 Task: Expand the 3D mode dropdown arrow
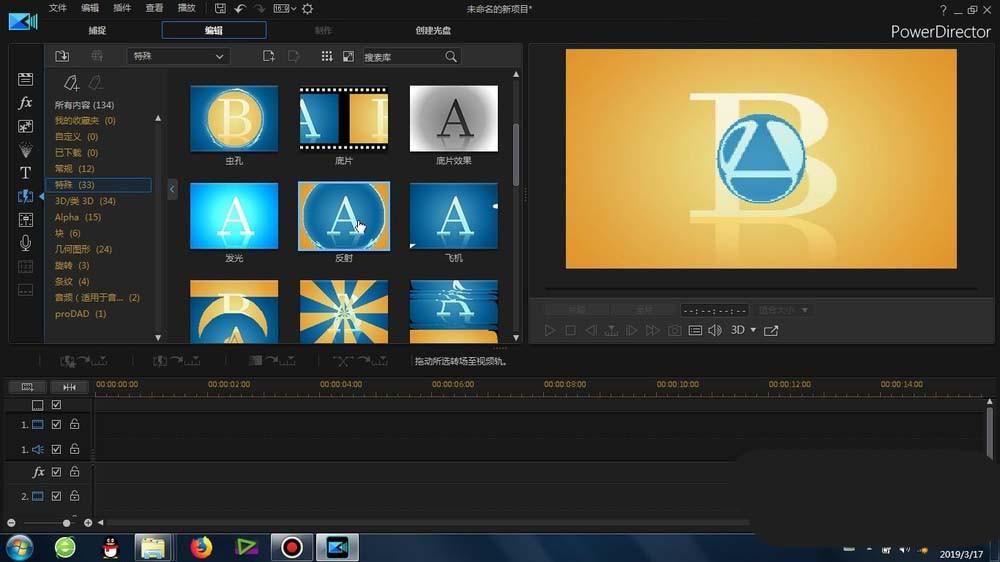pyautogui.click(x=753, y=330)
